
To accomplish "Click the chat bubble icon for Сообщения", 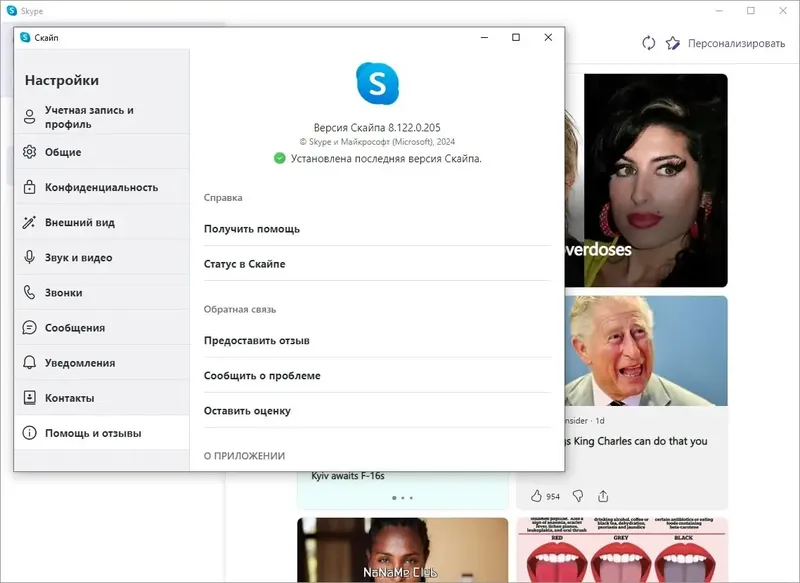I will 30,327.
